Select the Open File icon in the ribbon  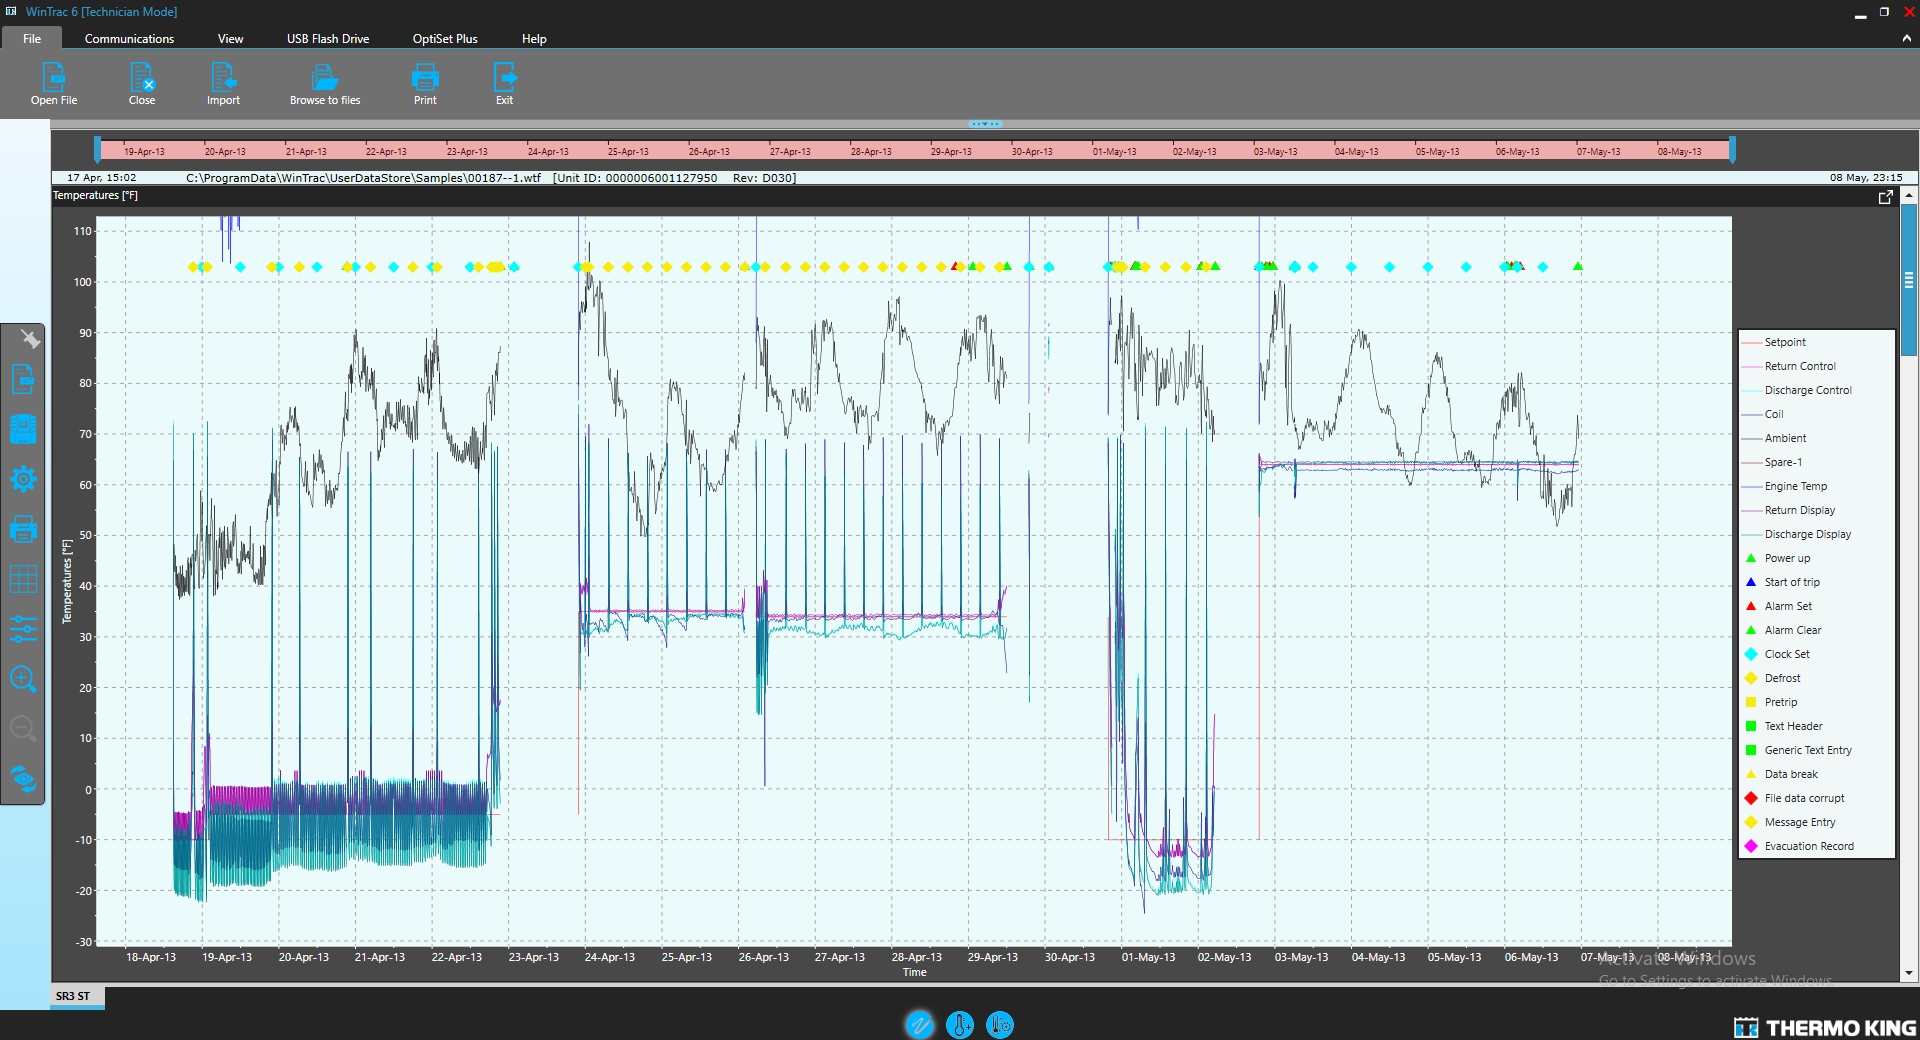[x=54, y=84]
